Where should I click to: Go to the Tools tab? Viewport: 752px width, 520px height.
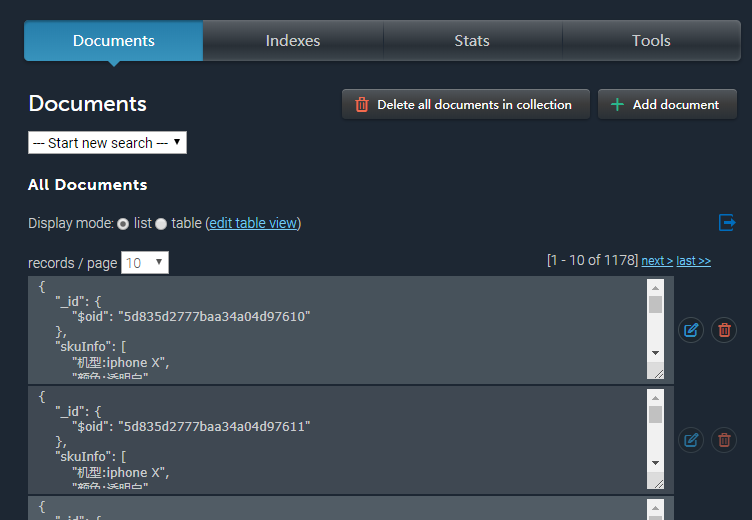651,41
